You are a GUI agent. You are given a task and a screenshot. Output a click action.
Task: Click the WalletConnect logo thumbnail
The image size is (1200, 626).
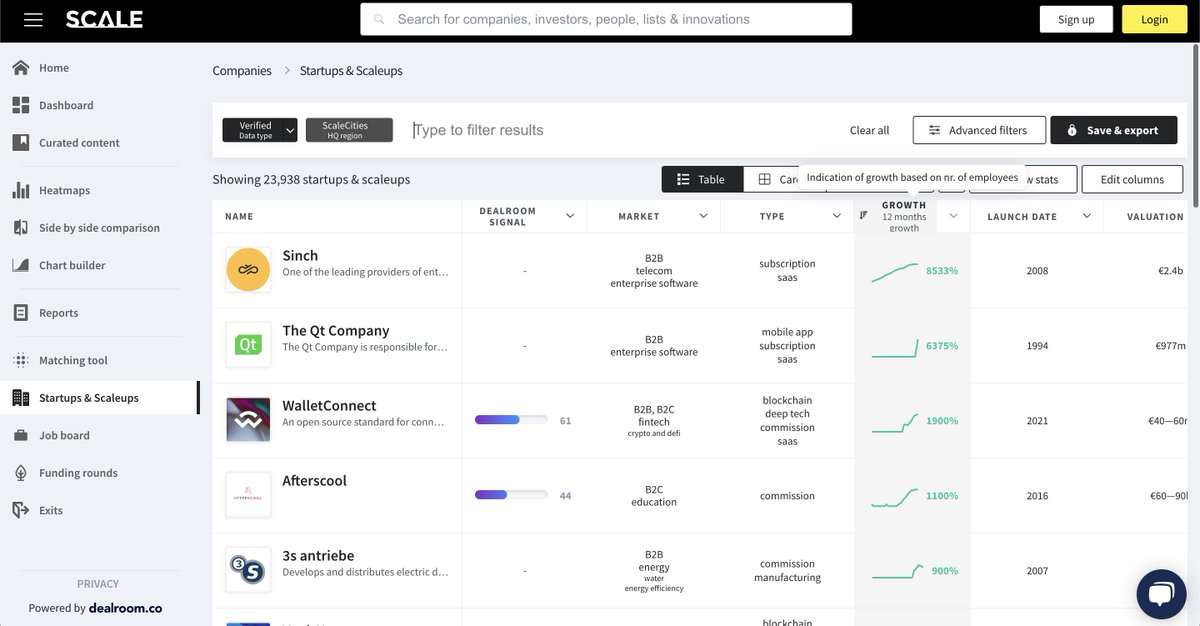click(x=248, y=420)
